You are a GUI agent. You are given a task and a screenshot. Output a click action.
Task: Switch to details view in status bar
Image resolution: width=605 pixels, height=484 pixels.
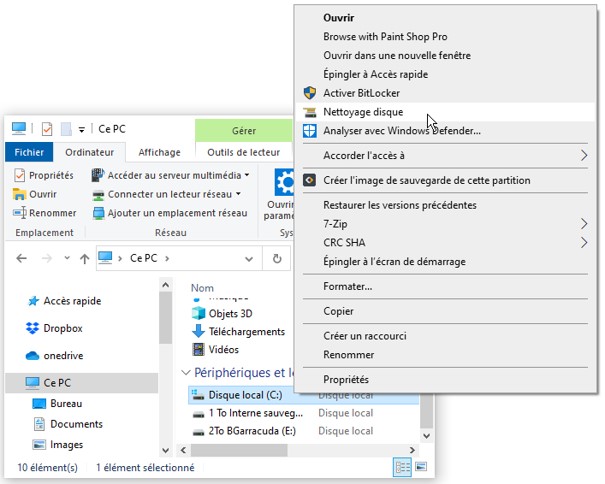tap(402, 467)
